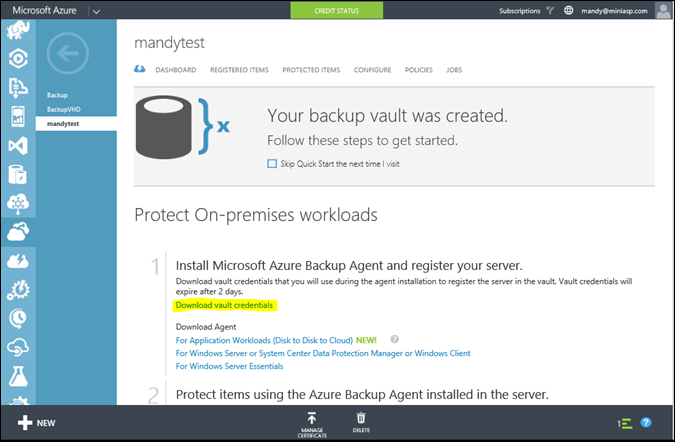Switch to the Dashboard tab
The width and height of the screenshot is (675, 442).
[x=175, y=70]
